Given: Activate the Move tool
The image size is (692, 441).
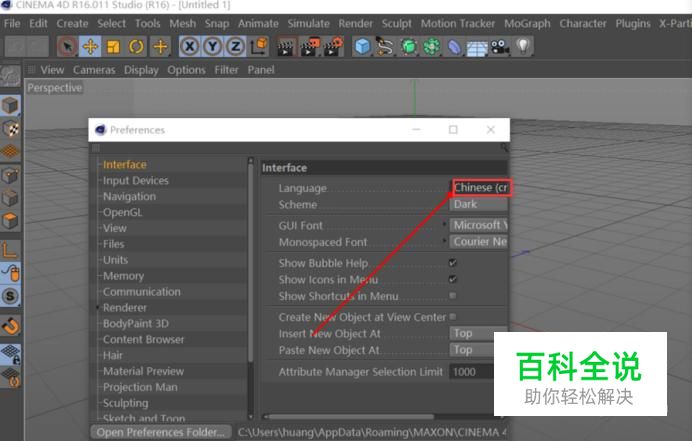Looking at the screenshot, I should tap(90, 46).
